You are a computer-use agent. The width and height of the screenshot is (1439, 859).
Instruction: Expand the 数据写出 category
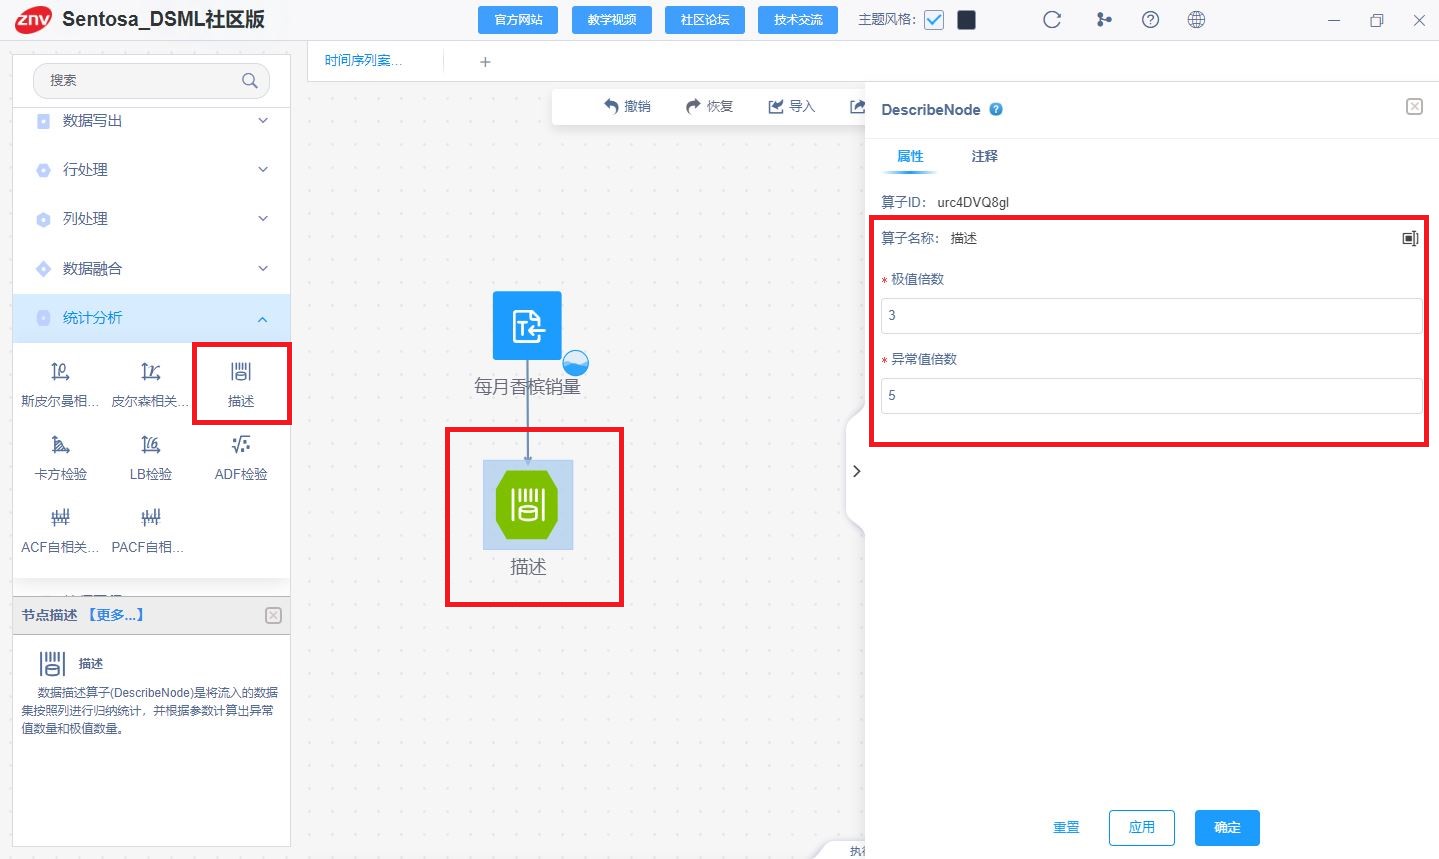(152, 121)
